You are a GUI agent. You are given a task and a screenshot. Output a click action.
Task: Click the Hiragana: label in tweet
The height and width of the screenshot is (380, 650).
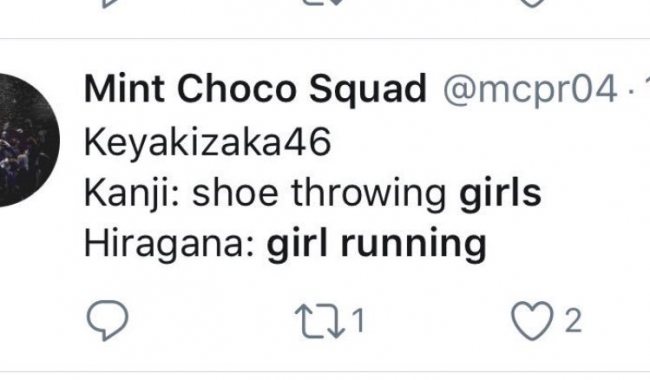[169, 244]
